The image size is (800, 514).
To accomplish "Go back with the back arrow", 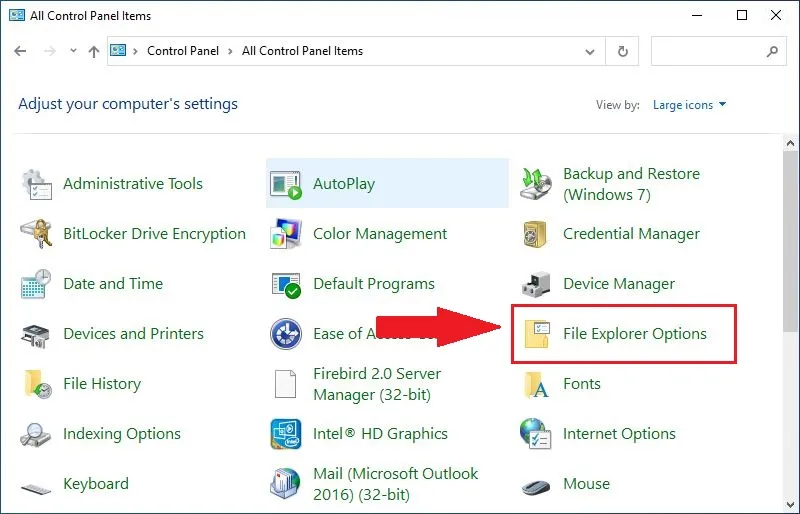I will click(20, 51).
